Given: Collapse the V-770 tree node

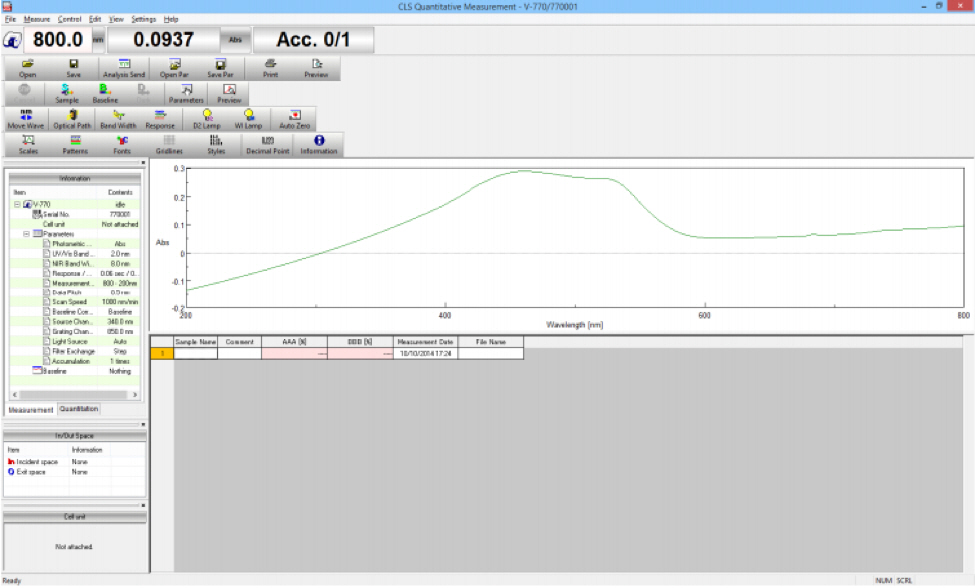Looking at the screenshot, I should [17, 204].
